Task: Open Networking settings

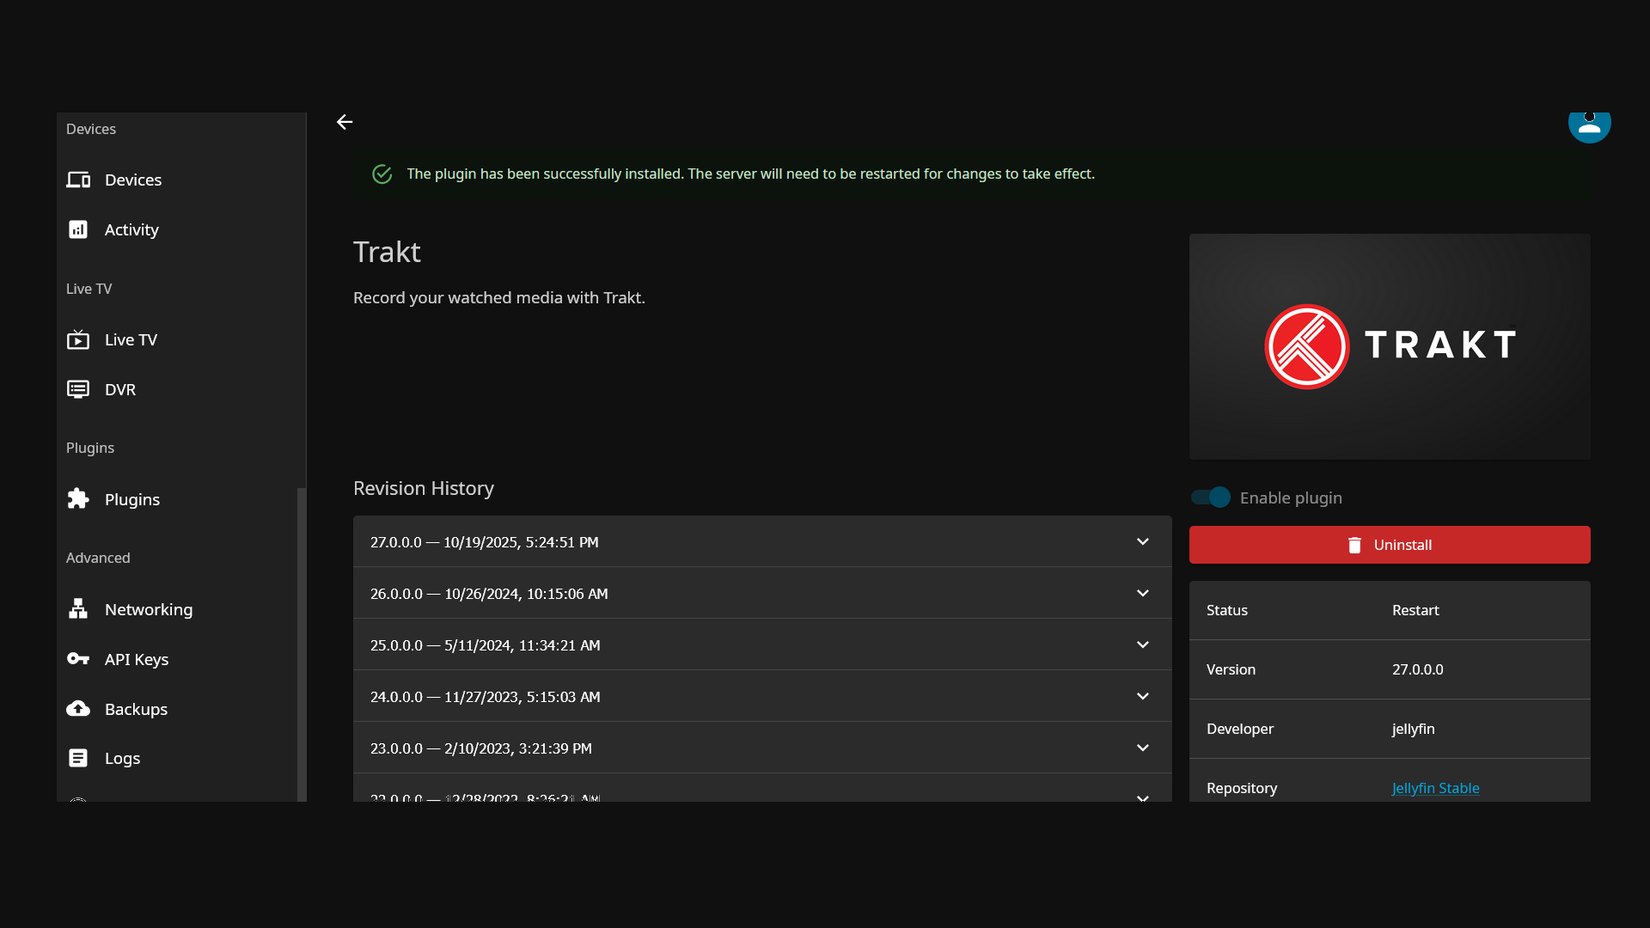Action: pyautogui.click(x=180, y=609)
